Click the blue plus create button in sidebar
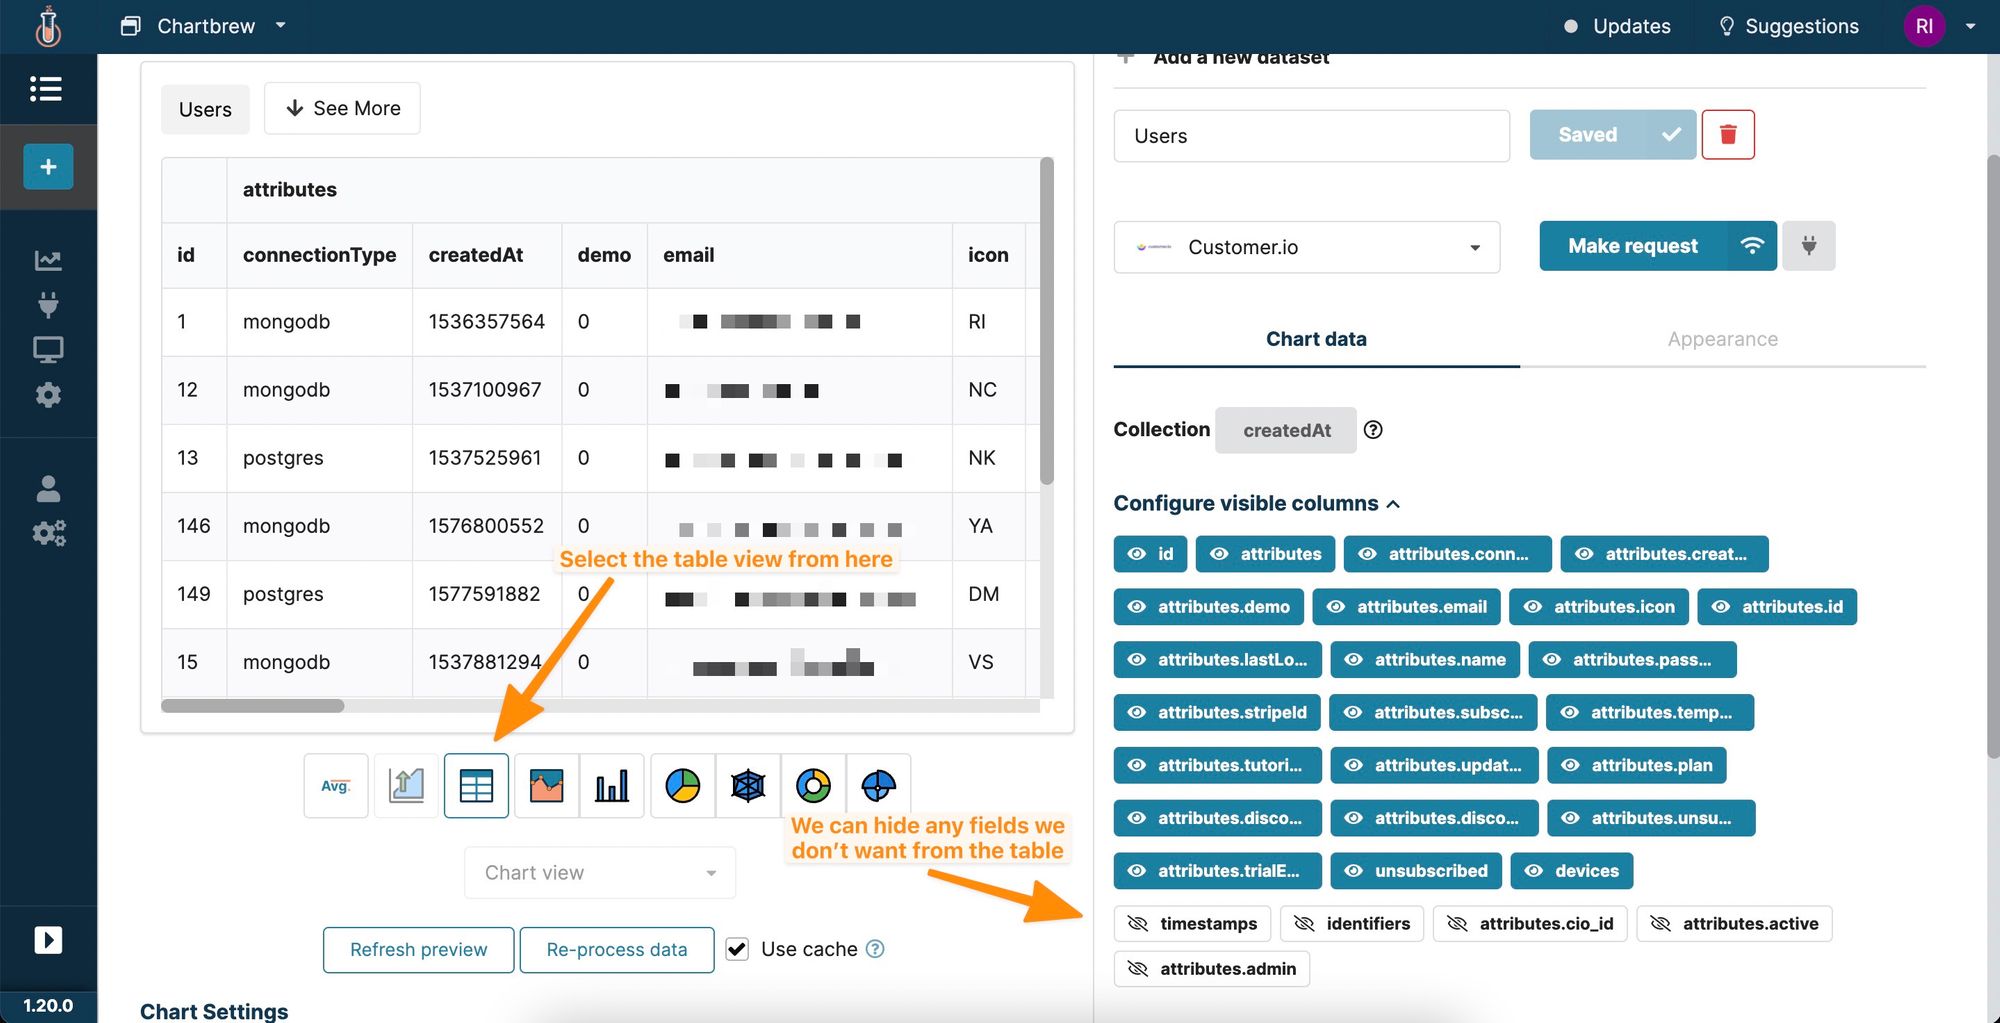The height and width of the screenshot is (1023, 2000). (x=48, y=167)
